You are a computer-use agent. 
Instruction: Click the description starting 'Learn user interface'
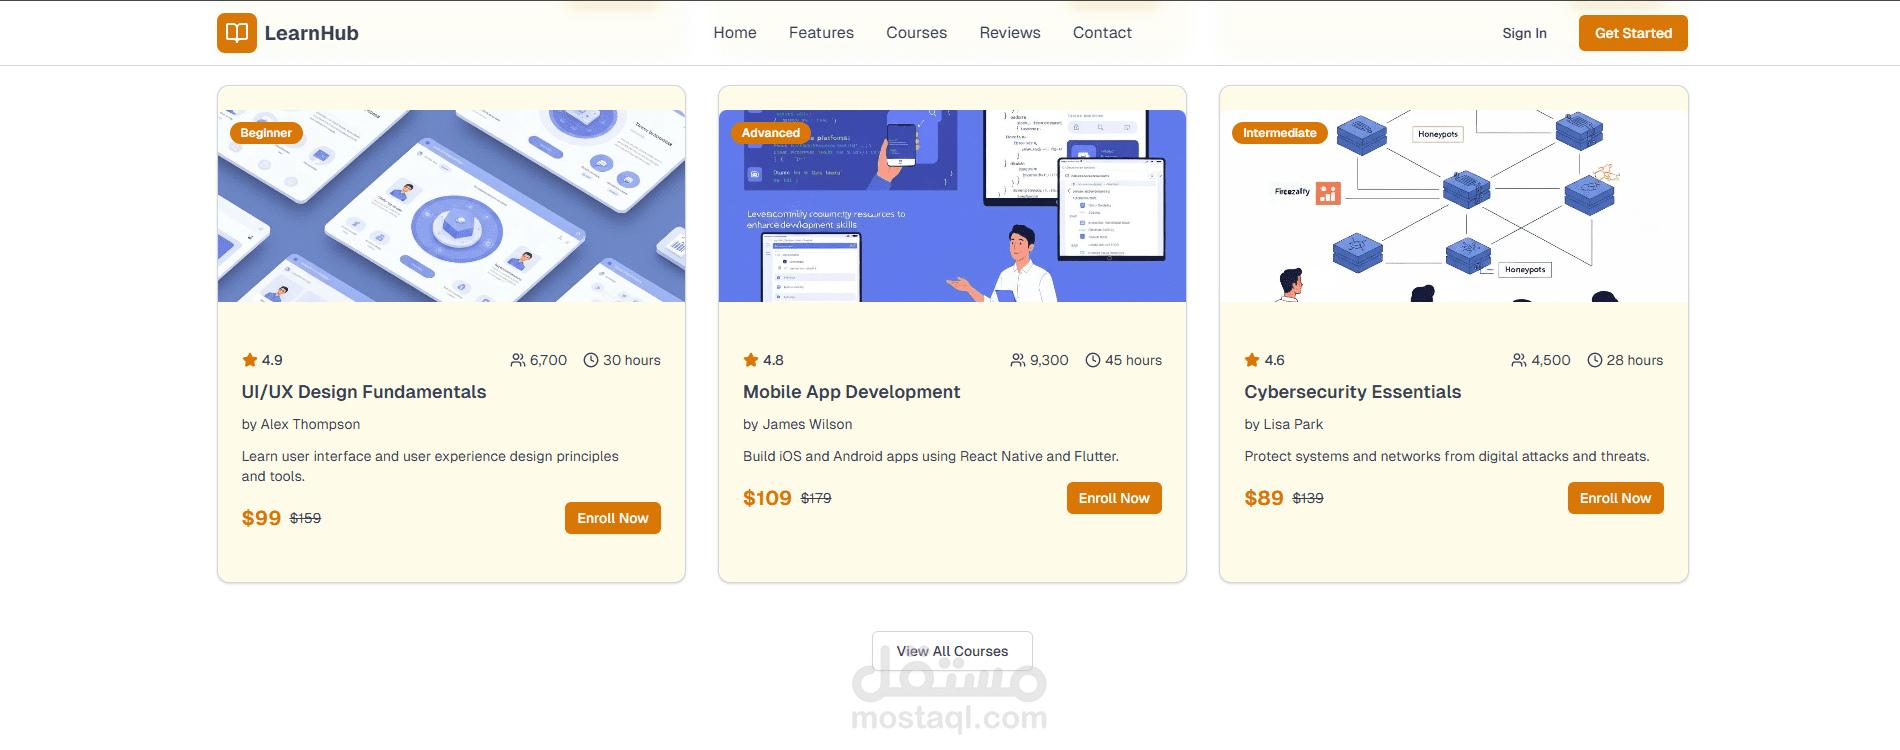pos(430,466)
